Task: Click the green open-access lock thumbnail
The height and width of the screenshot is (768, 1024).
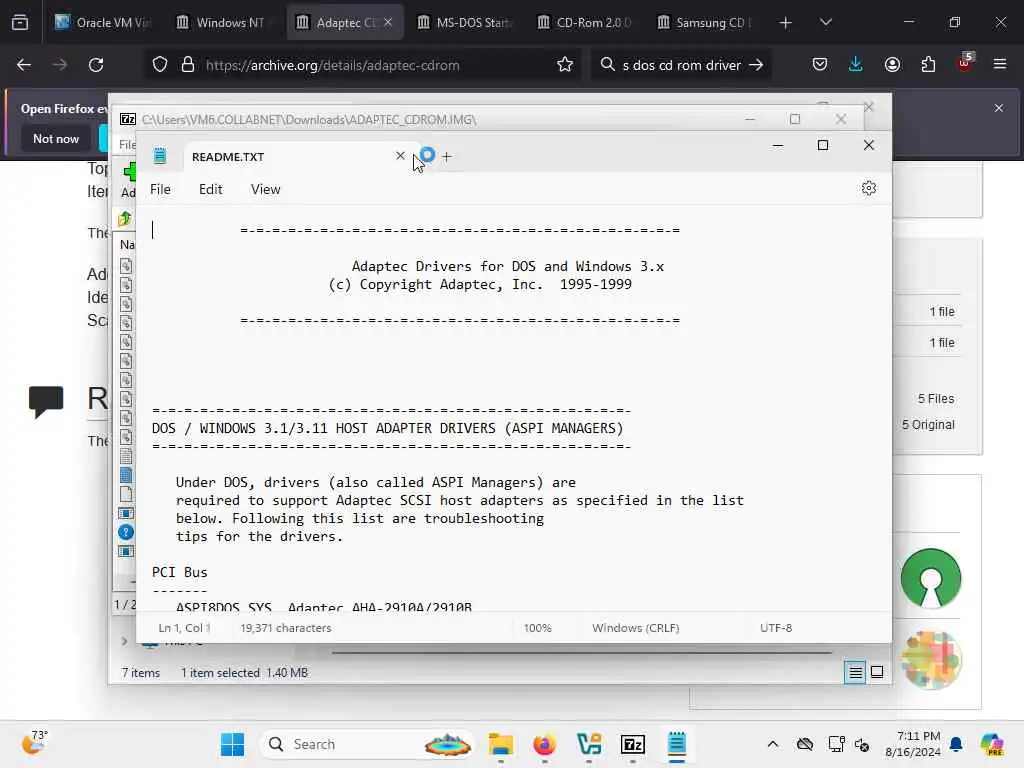Action: [931, 579]
